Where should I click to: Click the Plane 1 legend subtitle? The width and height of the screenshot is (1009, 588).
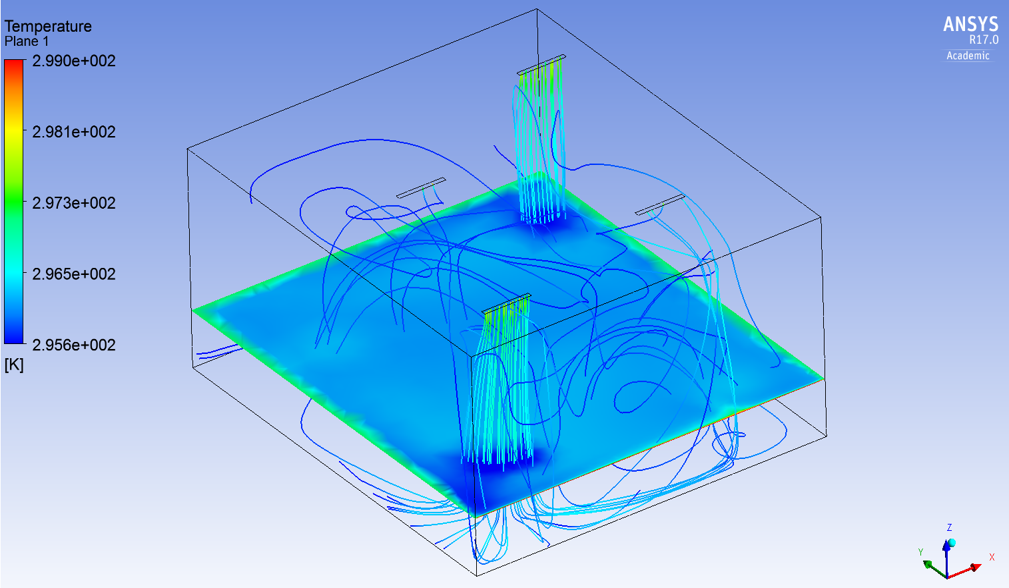pos(26,42)
